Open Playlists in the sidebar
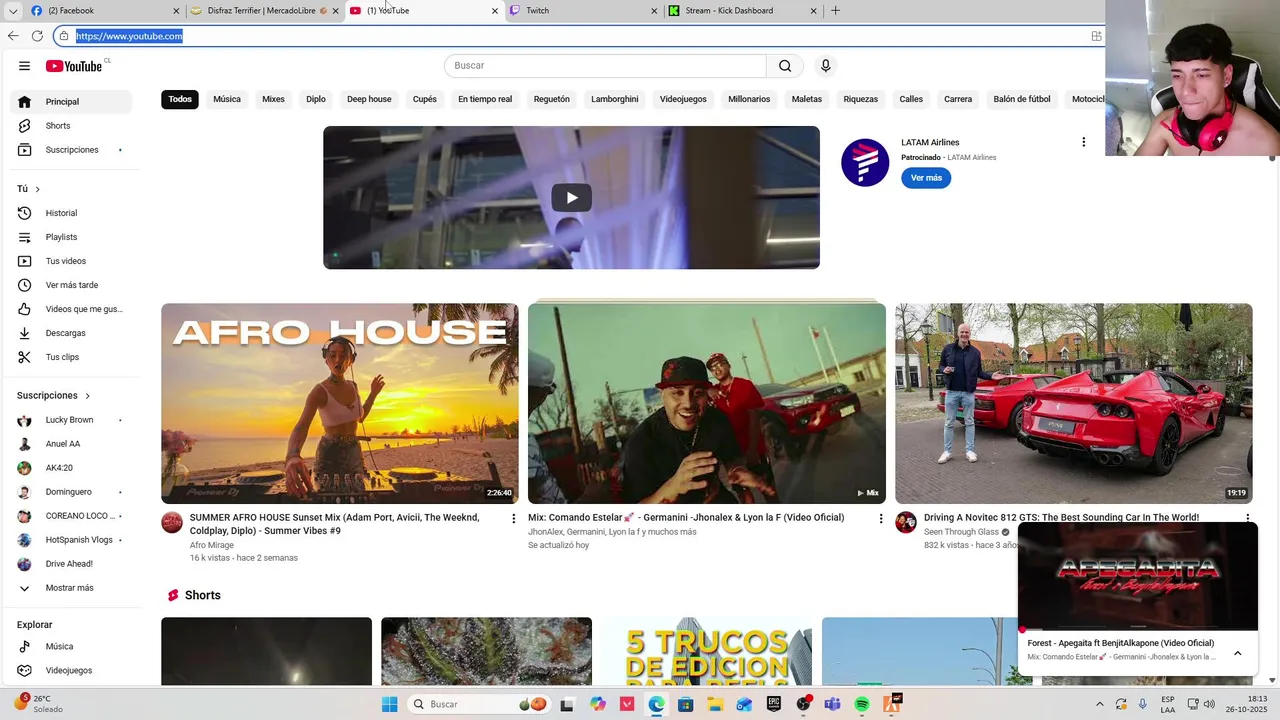The height and width of the screenshot is (720, 1280). coord(70,237)
